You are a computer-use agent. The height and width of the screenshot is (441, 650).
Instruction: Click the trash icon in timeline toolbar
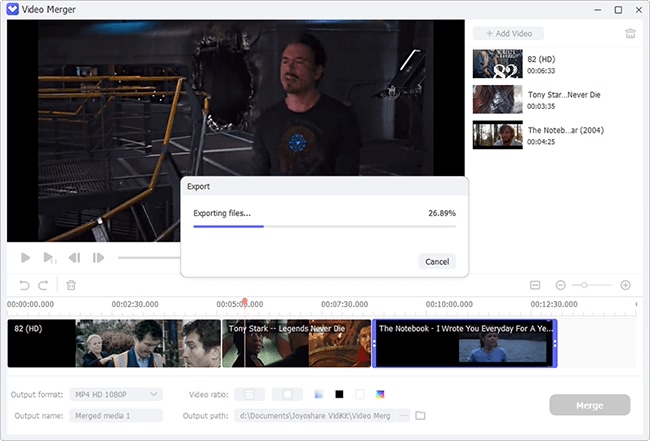pos(71,285)
